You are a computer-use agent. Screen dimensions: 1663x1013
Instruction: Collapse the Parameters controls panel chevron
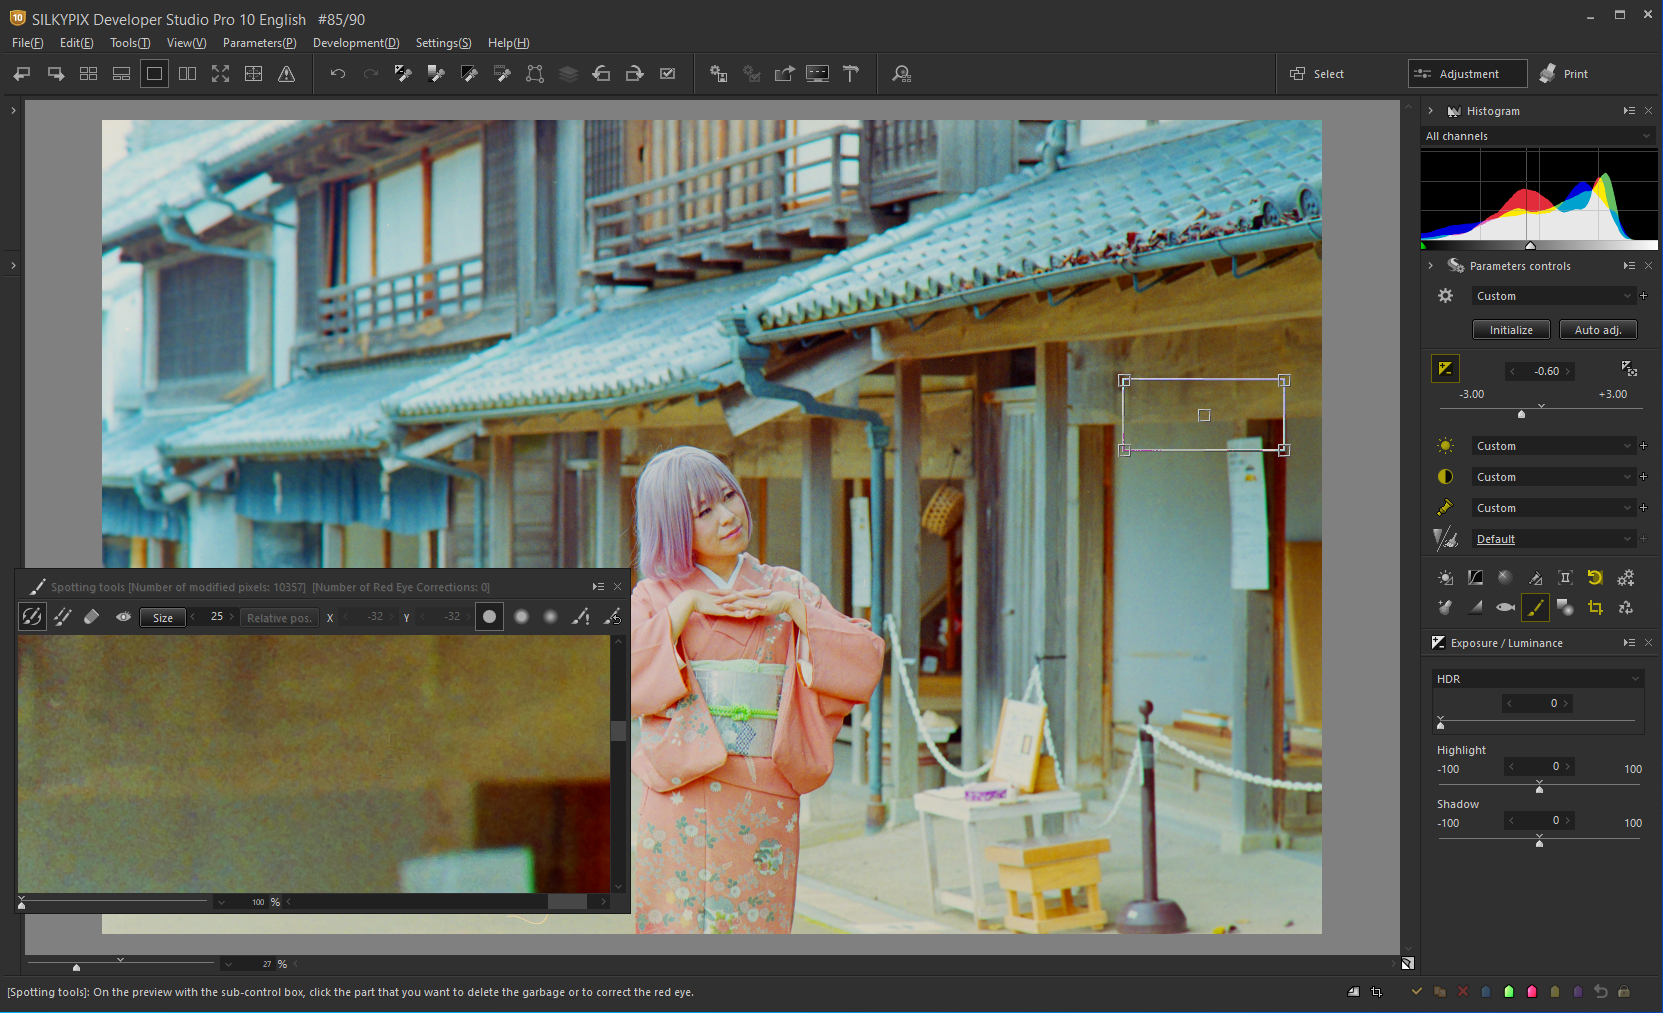(x=1431, y=266)
